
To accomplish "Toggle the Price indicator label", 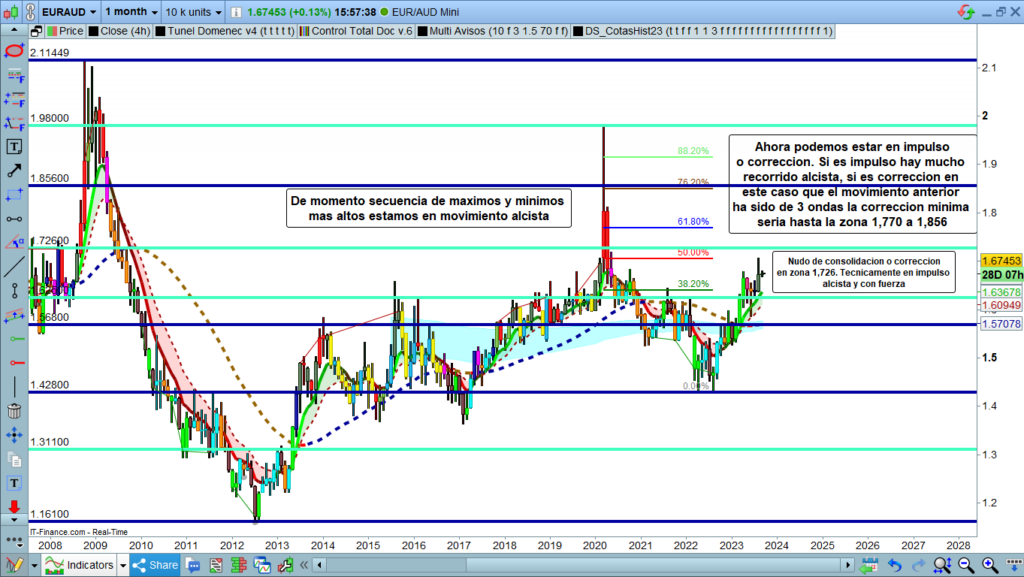I will point(63,31).
